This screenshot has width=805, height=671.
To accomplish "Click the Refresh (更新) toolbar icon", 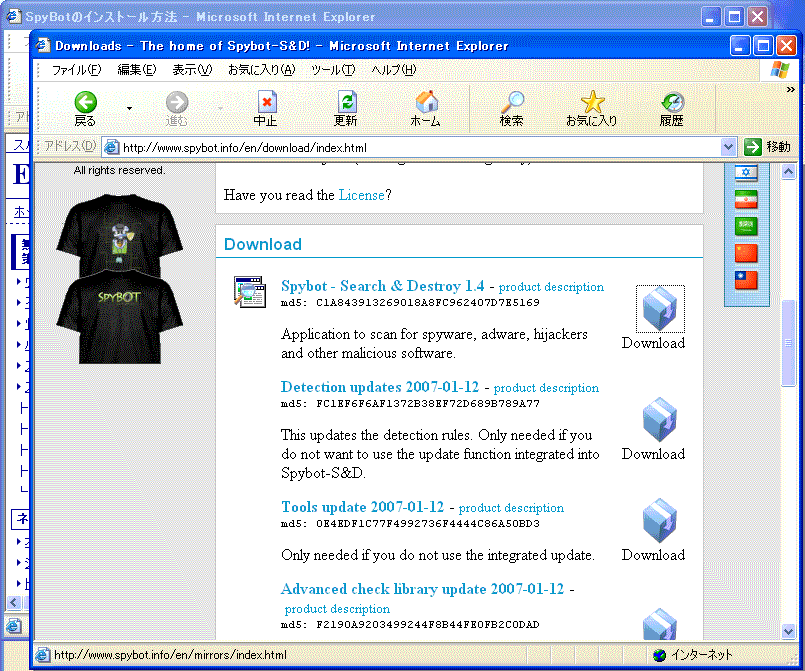I will click(x=347, y=102).
